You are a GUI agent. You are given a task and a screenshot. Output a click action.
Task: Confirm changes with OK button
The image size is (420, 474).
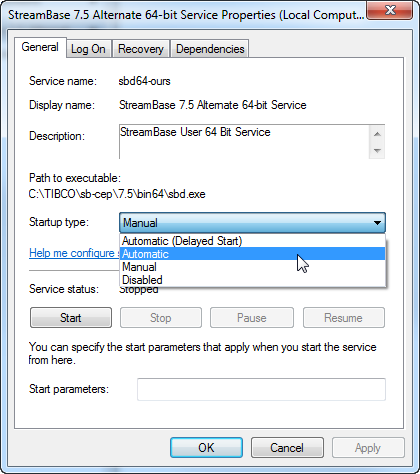206,448
